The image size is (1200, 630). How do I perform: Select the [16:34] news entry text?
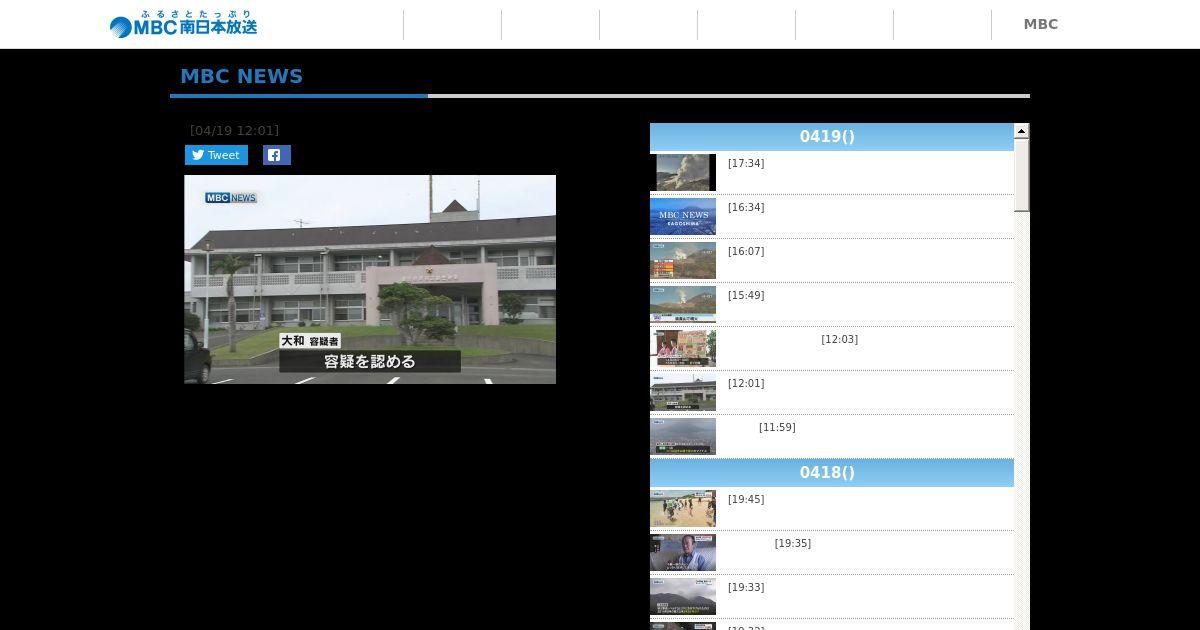[746, 207]
